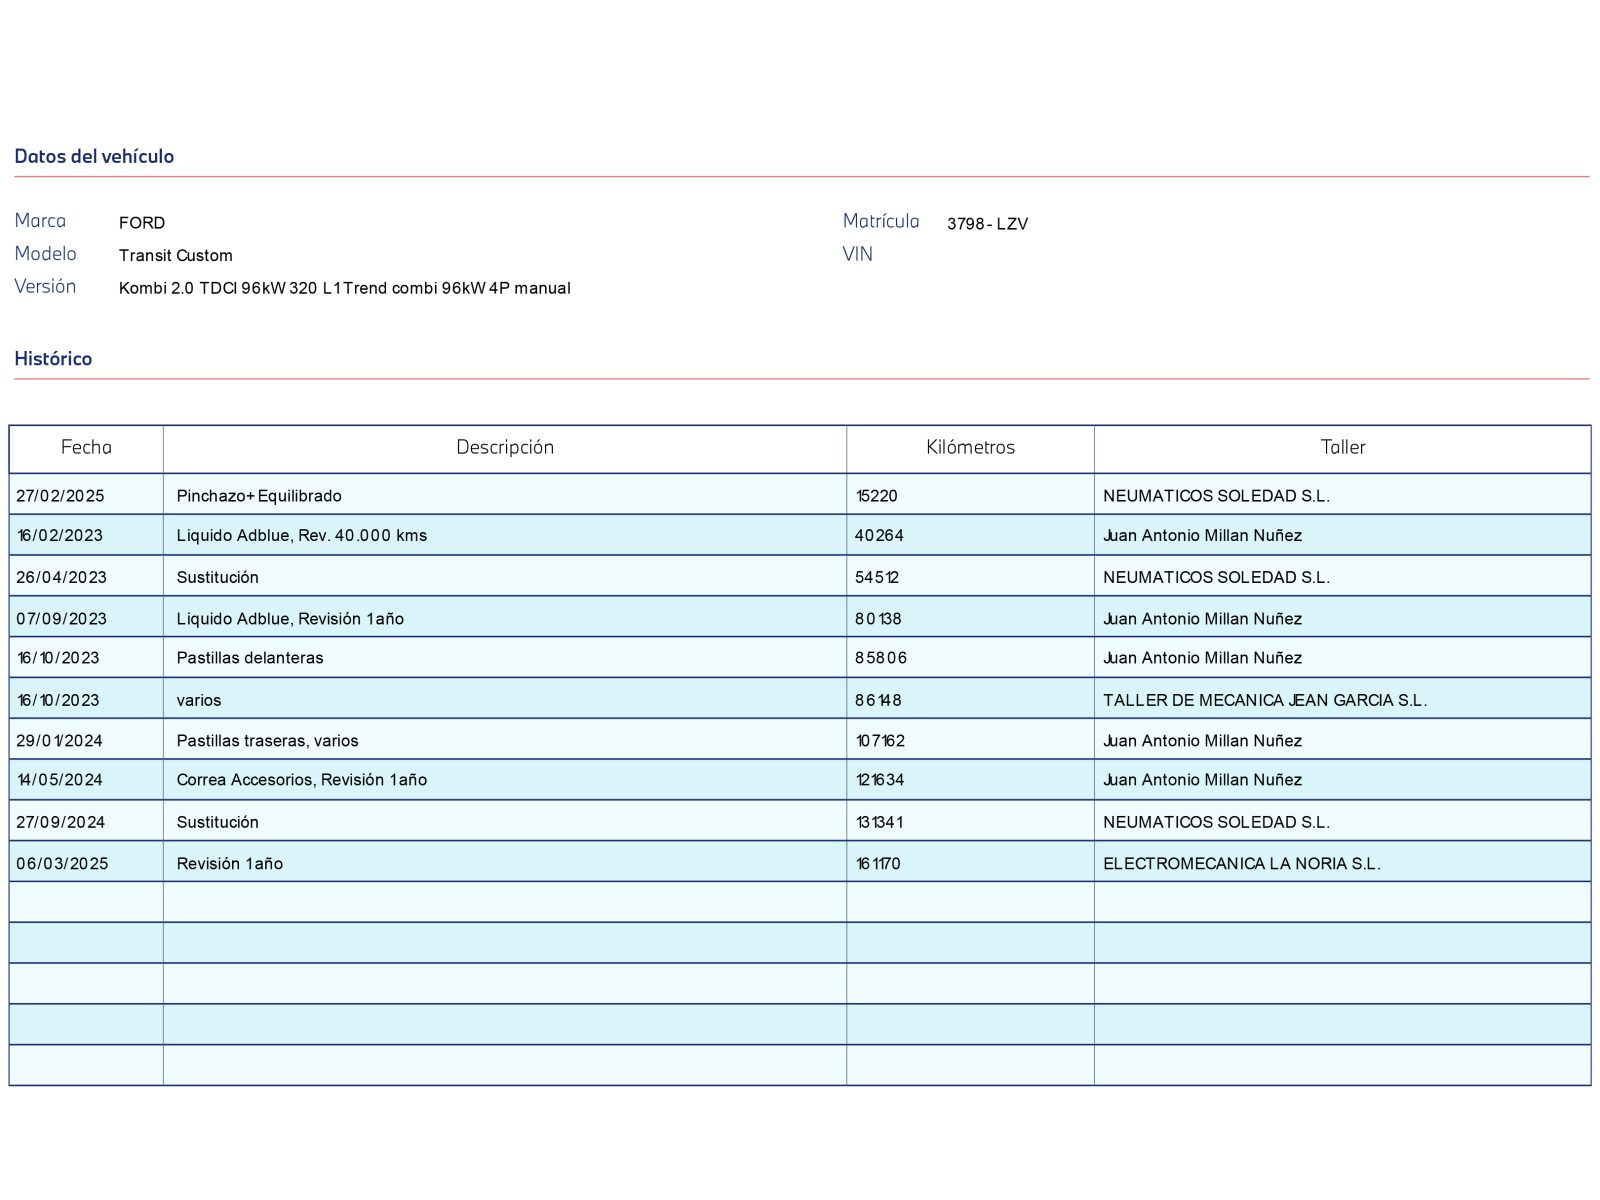
Task: Select the Pastillas traseras, varios row
Action: pyautogui.click(x=267, y=741)
